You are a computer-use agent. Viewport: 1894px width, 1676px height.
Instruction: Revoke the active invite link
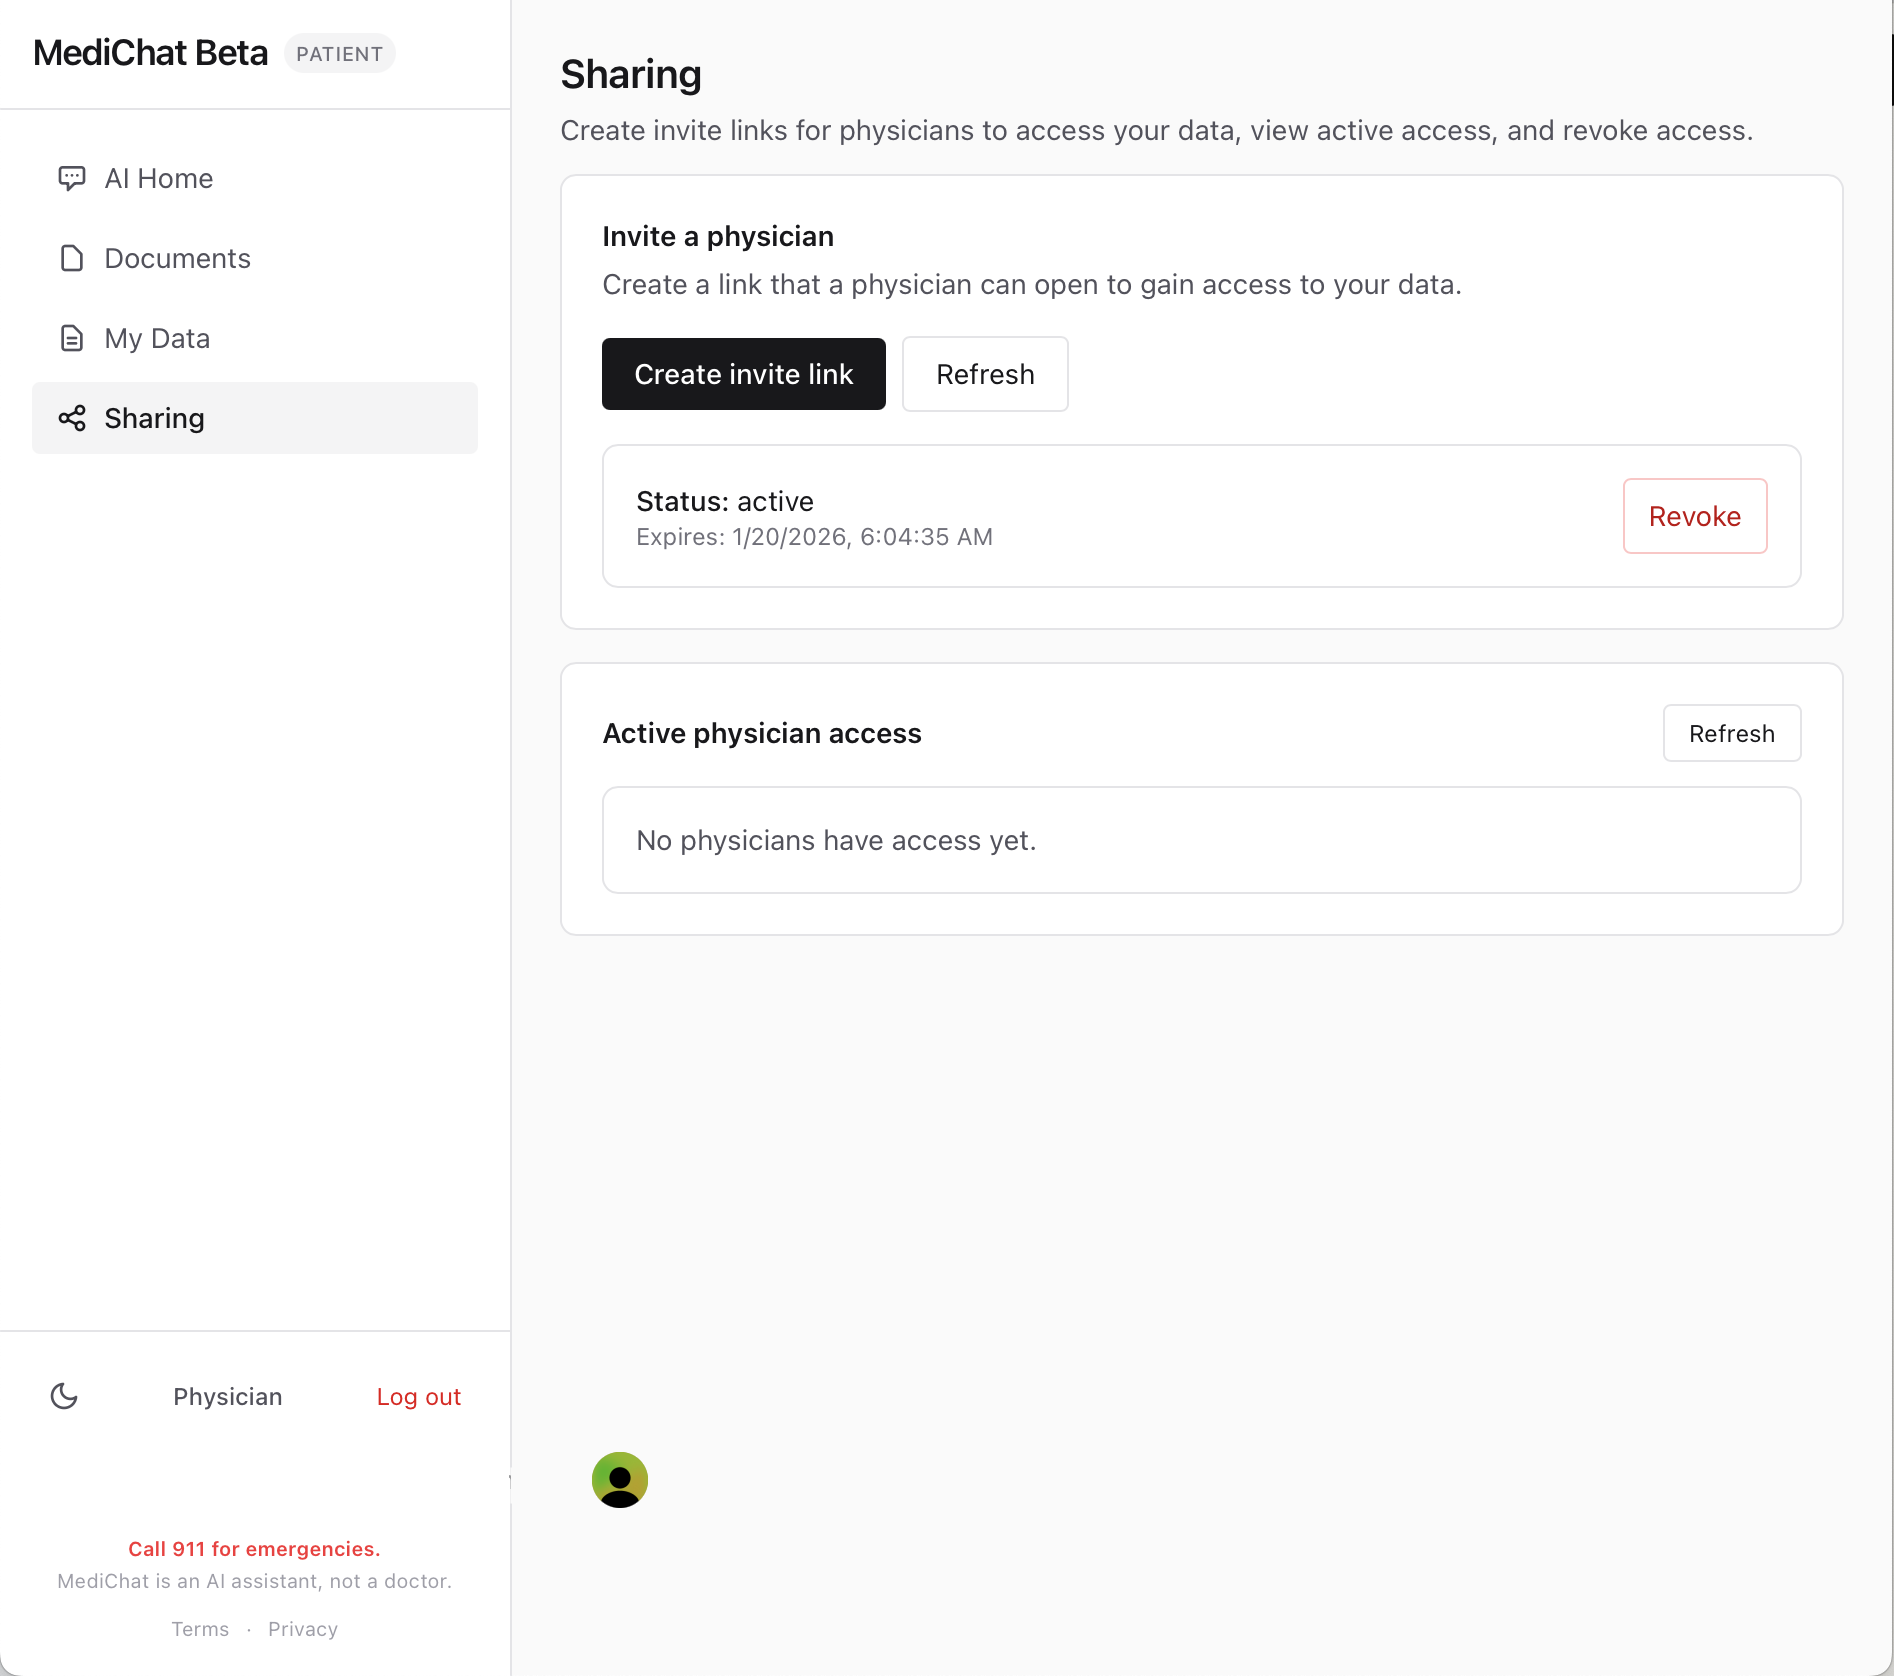click(x=1694, y=516)
